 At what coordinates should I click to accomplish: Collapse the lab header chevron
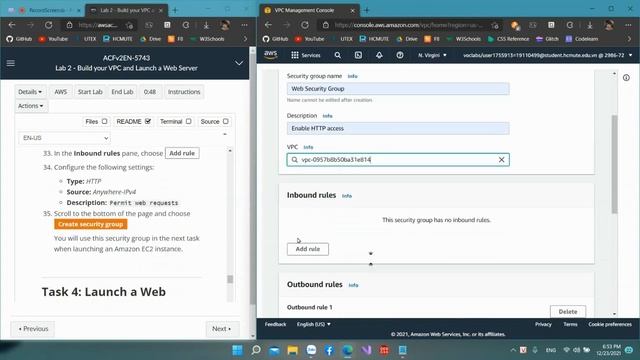coord(239,63)
